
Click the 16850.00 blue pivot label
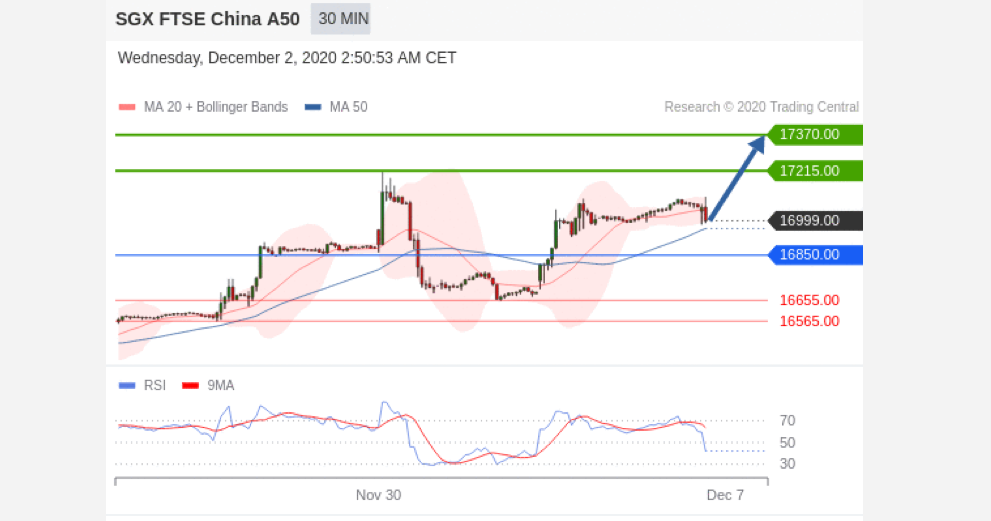(x=815, y=255)
